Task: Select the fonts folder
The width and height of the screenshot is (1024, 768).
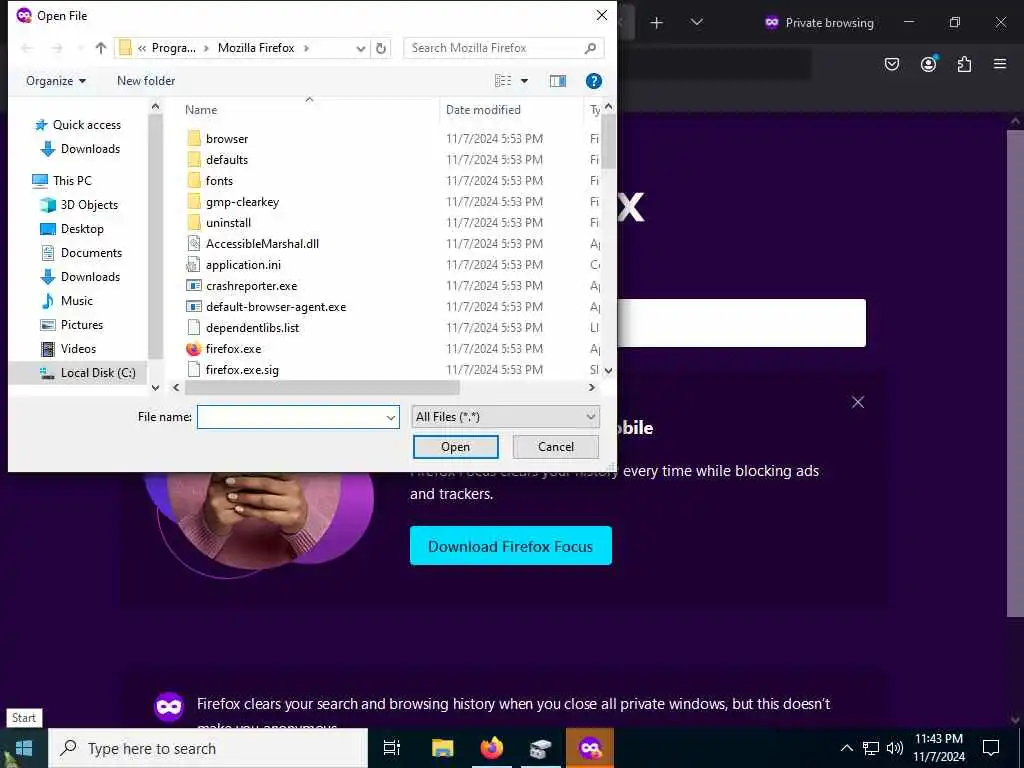Action: (x=219, y=180)
